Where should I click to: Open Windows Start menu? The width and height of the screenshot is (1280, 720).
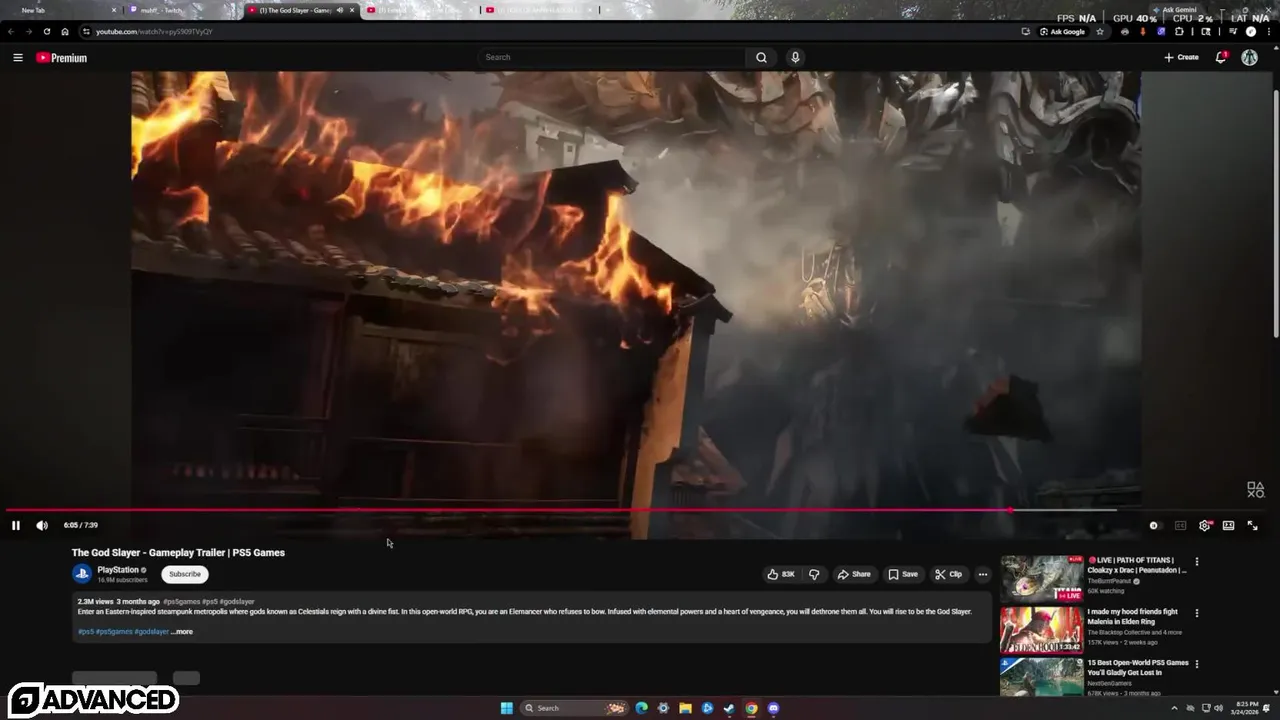point(507,708)
